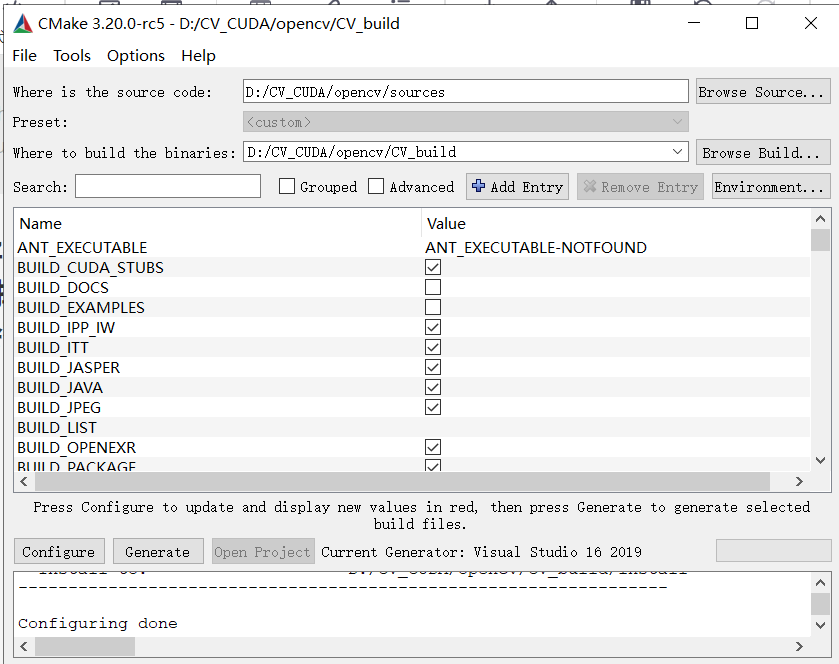
Task: Toggle BUILD_JPEG checkbox
Action: click(x=433, y=407)
